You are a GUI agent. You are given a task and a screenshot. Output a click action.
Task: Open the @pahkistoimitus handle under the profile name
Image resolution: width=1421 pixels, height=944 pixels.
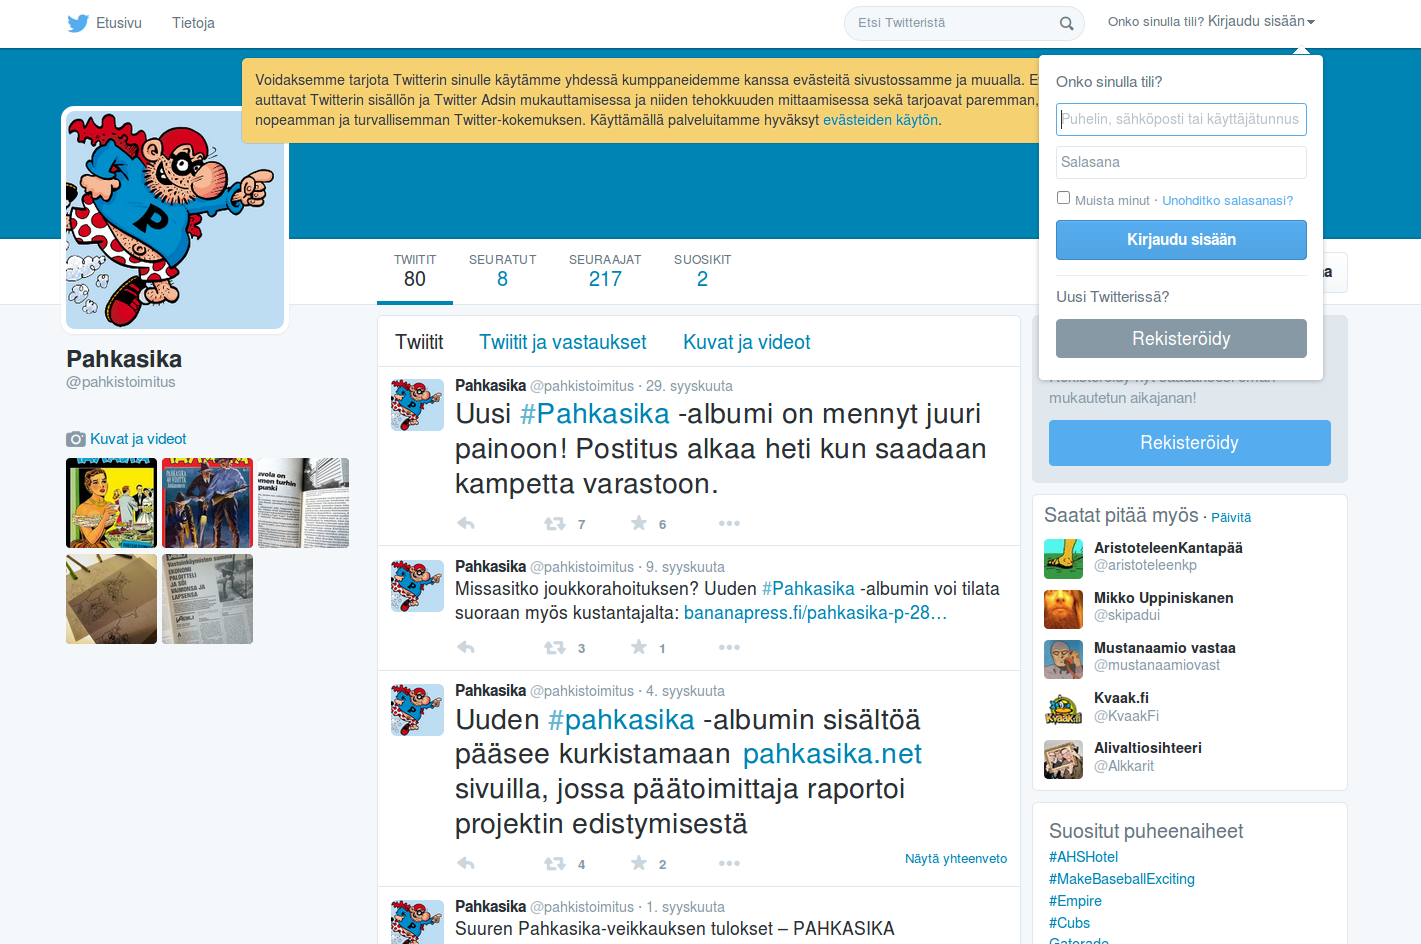[121, 382]
